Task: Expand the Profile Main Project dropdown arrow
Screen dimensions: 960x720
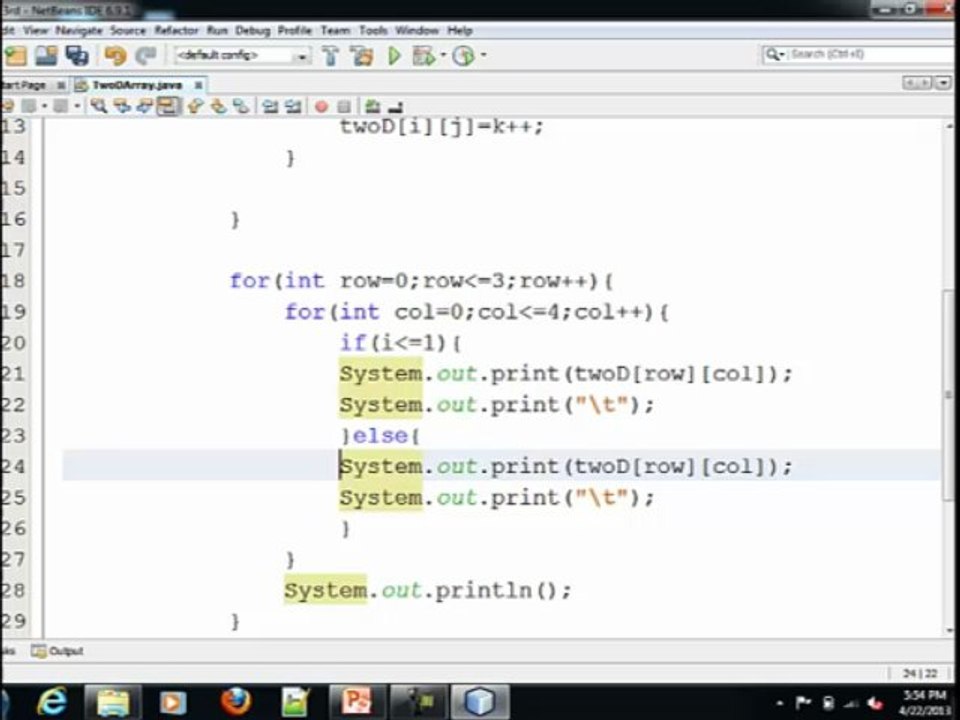Action: 484,56
